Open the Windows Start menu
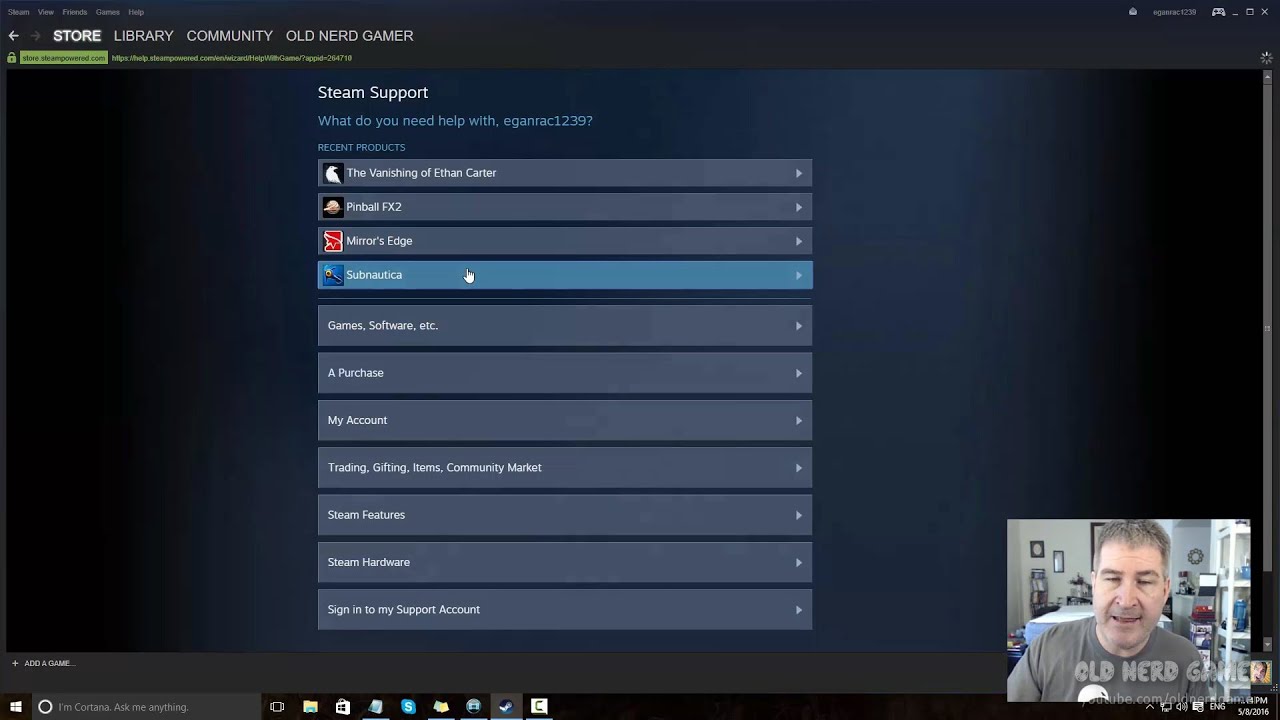1280x720 pixels. [15, 706]
